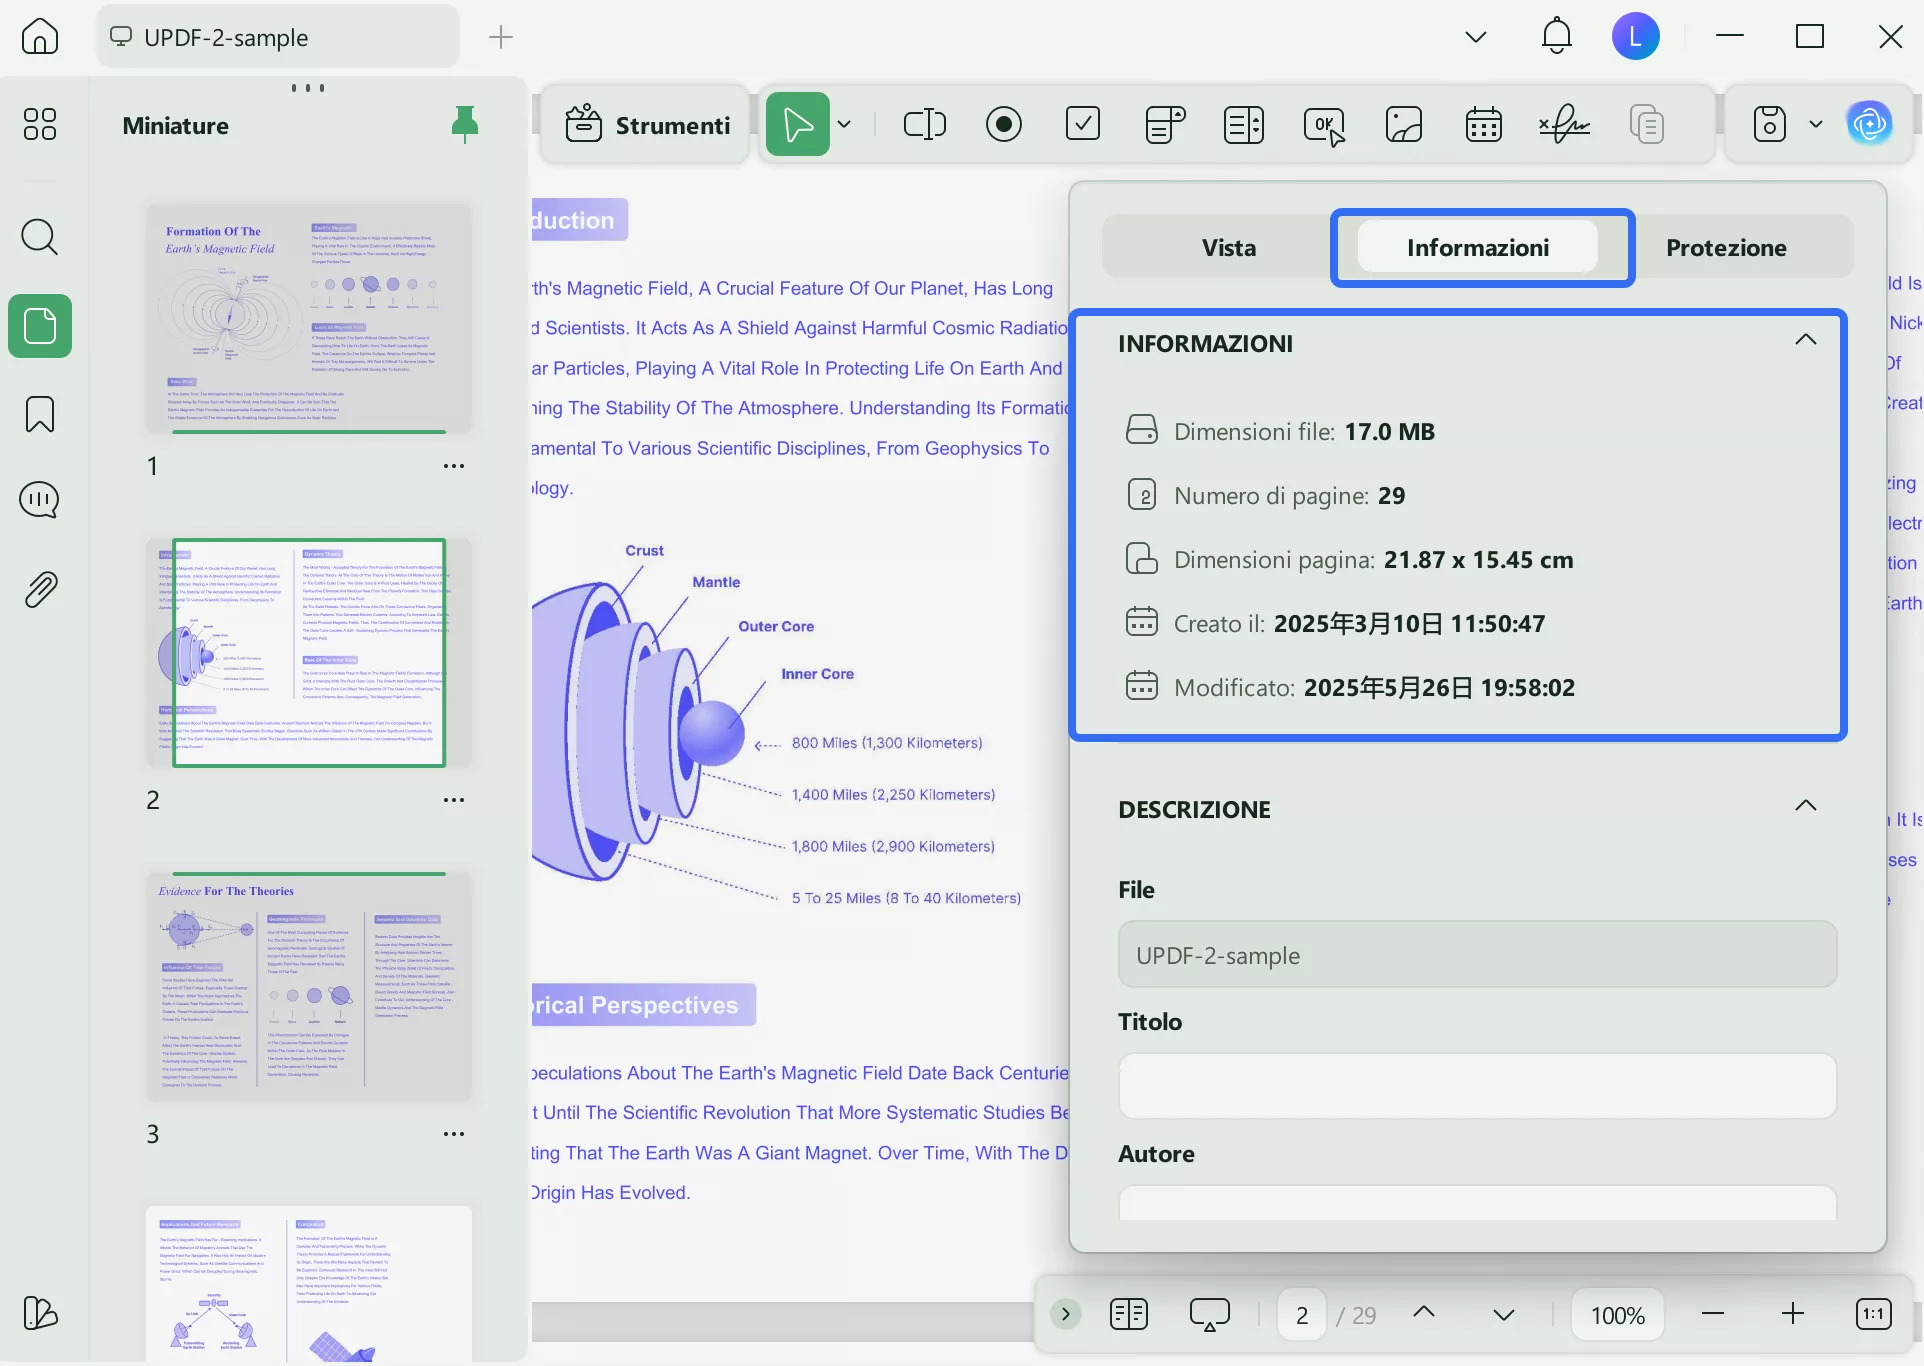Viewport: 1924px width, 1366px height.
Task: Switch to the Protezione tab
Action: click(1725, 248)
